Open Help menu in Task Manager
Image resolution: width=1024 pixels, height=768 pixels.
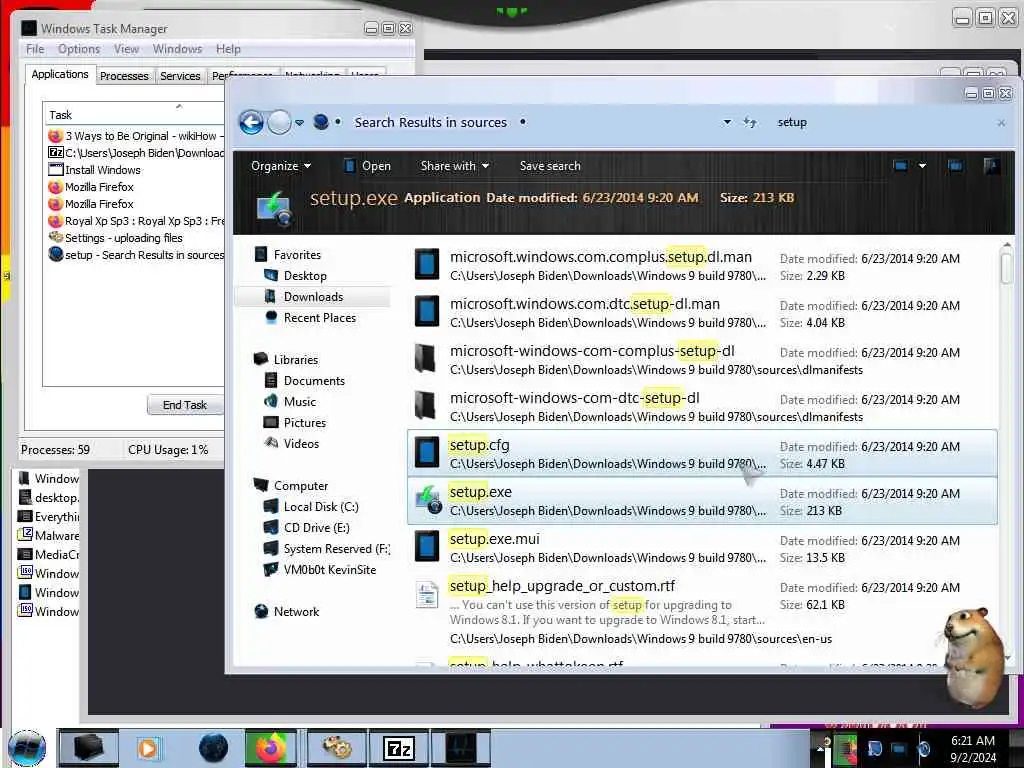coord(228,49)
